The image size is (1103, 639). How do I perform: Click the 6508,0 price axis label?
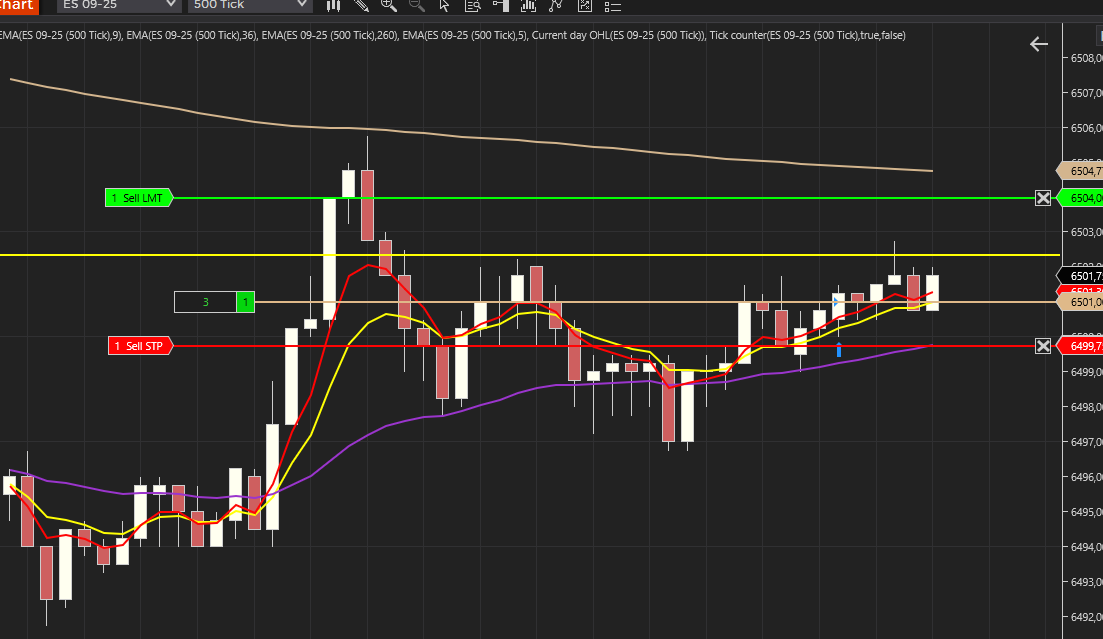(1085, 58)
